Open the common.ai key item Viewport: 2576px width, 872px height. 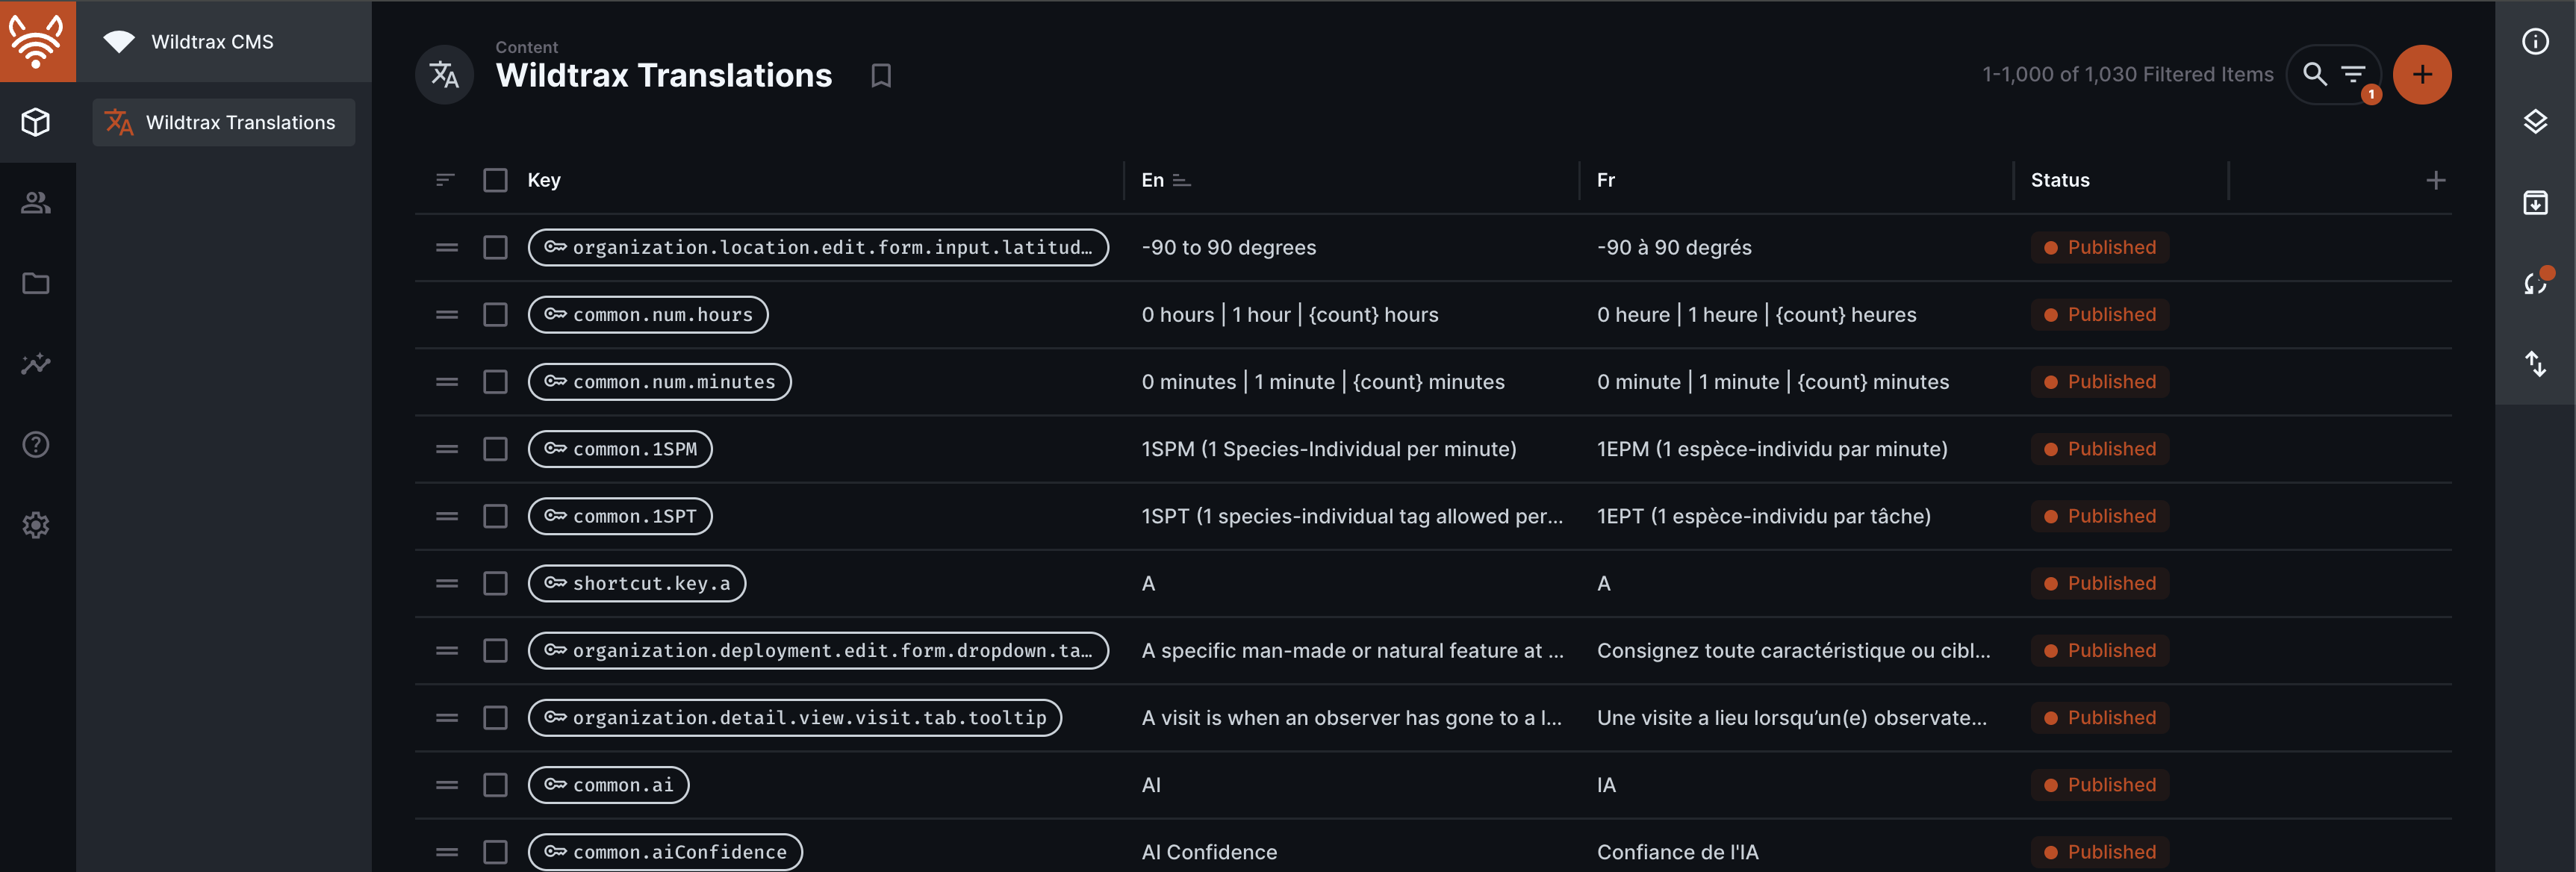(609, 785)
